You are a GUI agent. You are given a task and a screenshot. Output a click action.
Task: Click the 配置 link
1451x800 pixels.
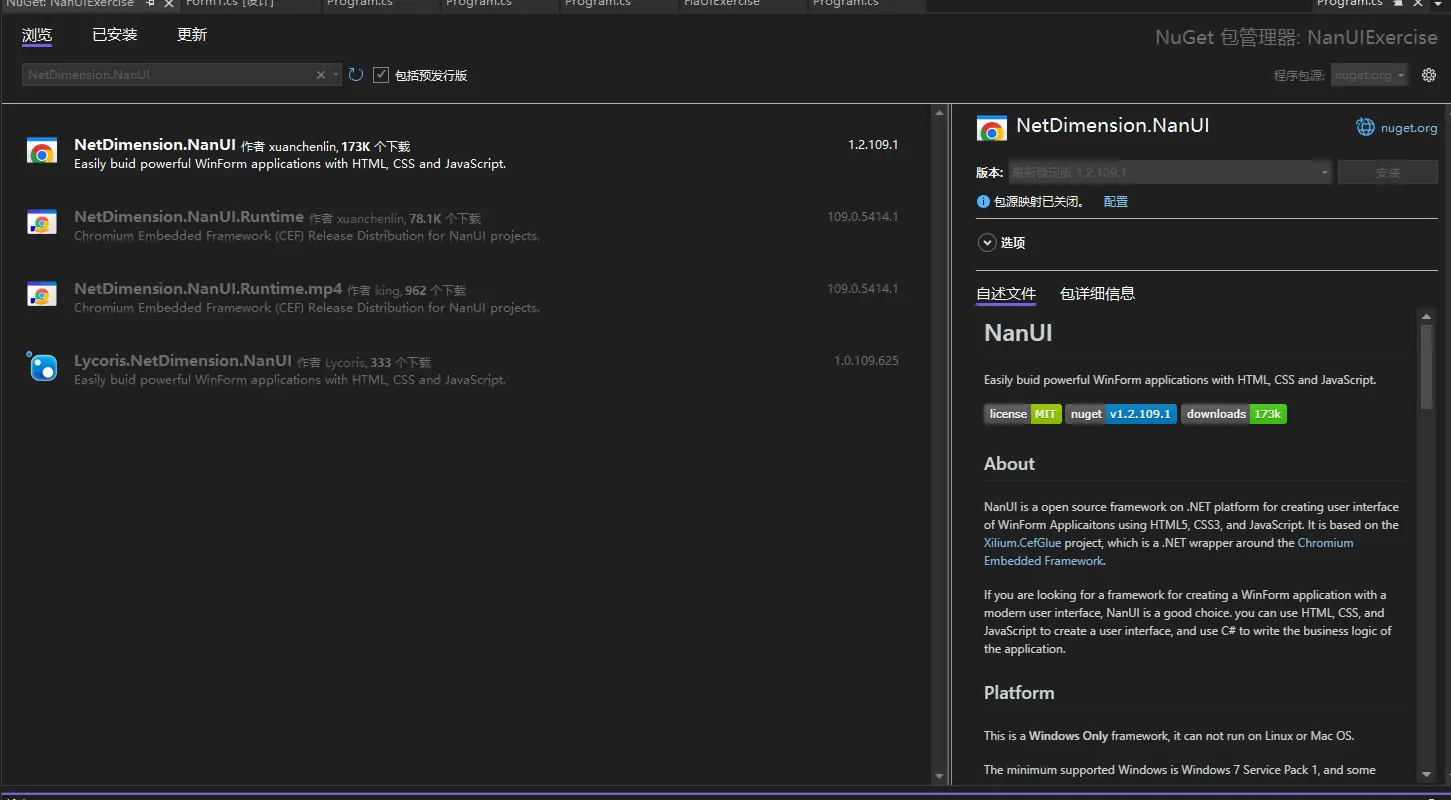(x=1116, y=202)
